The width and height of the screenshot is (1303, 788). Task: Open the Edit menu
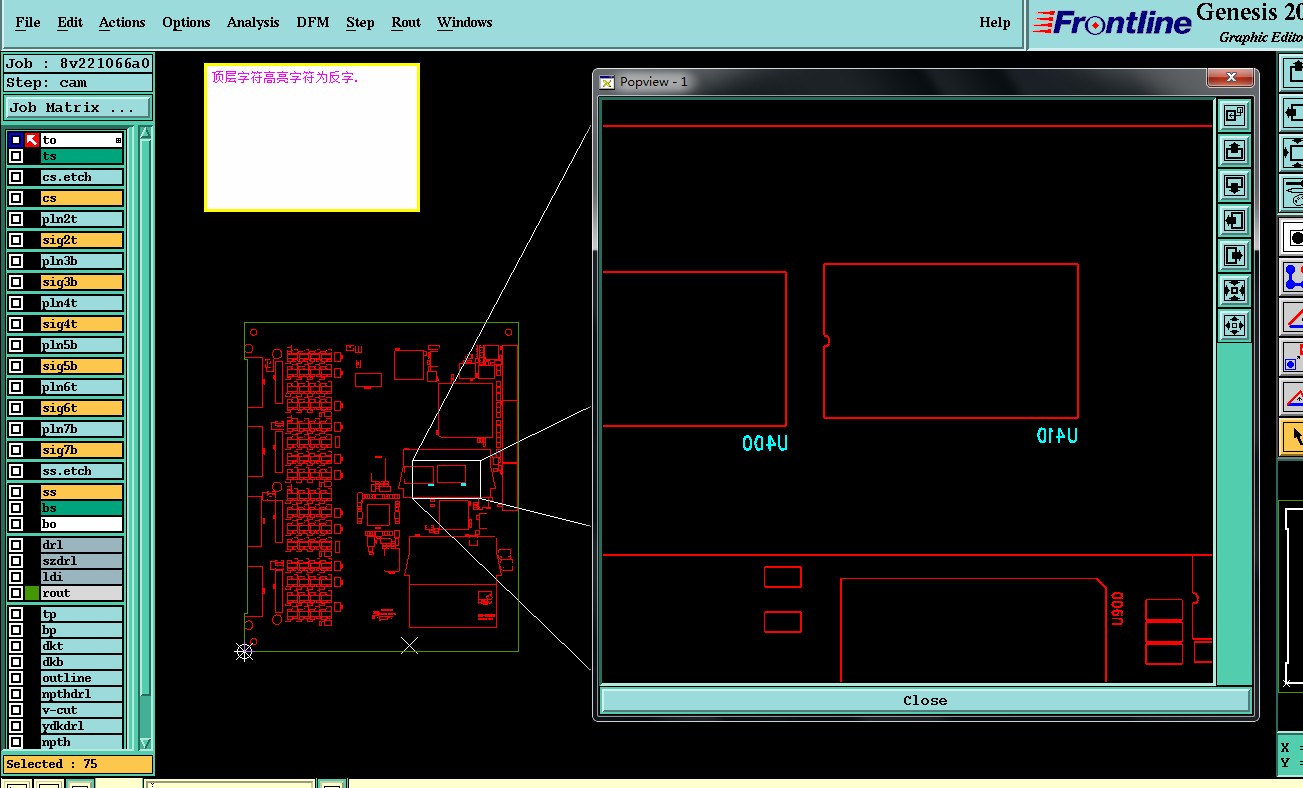pyautogui.click(x=70, y=22)
